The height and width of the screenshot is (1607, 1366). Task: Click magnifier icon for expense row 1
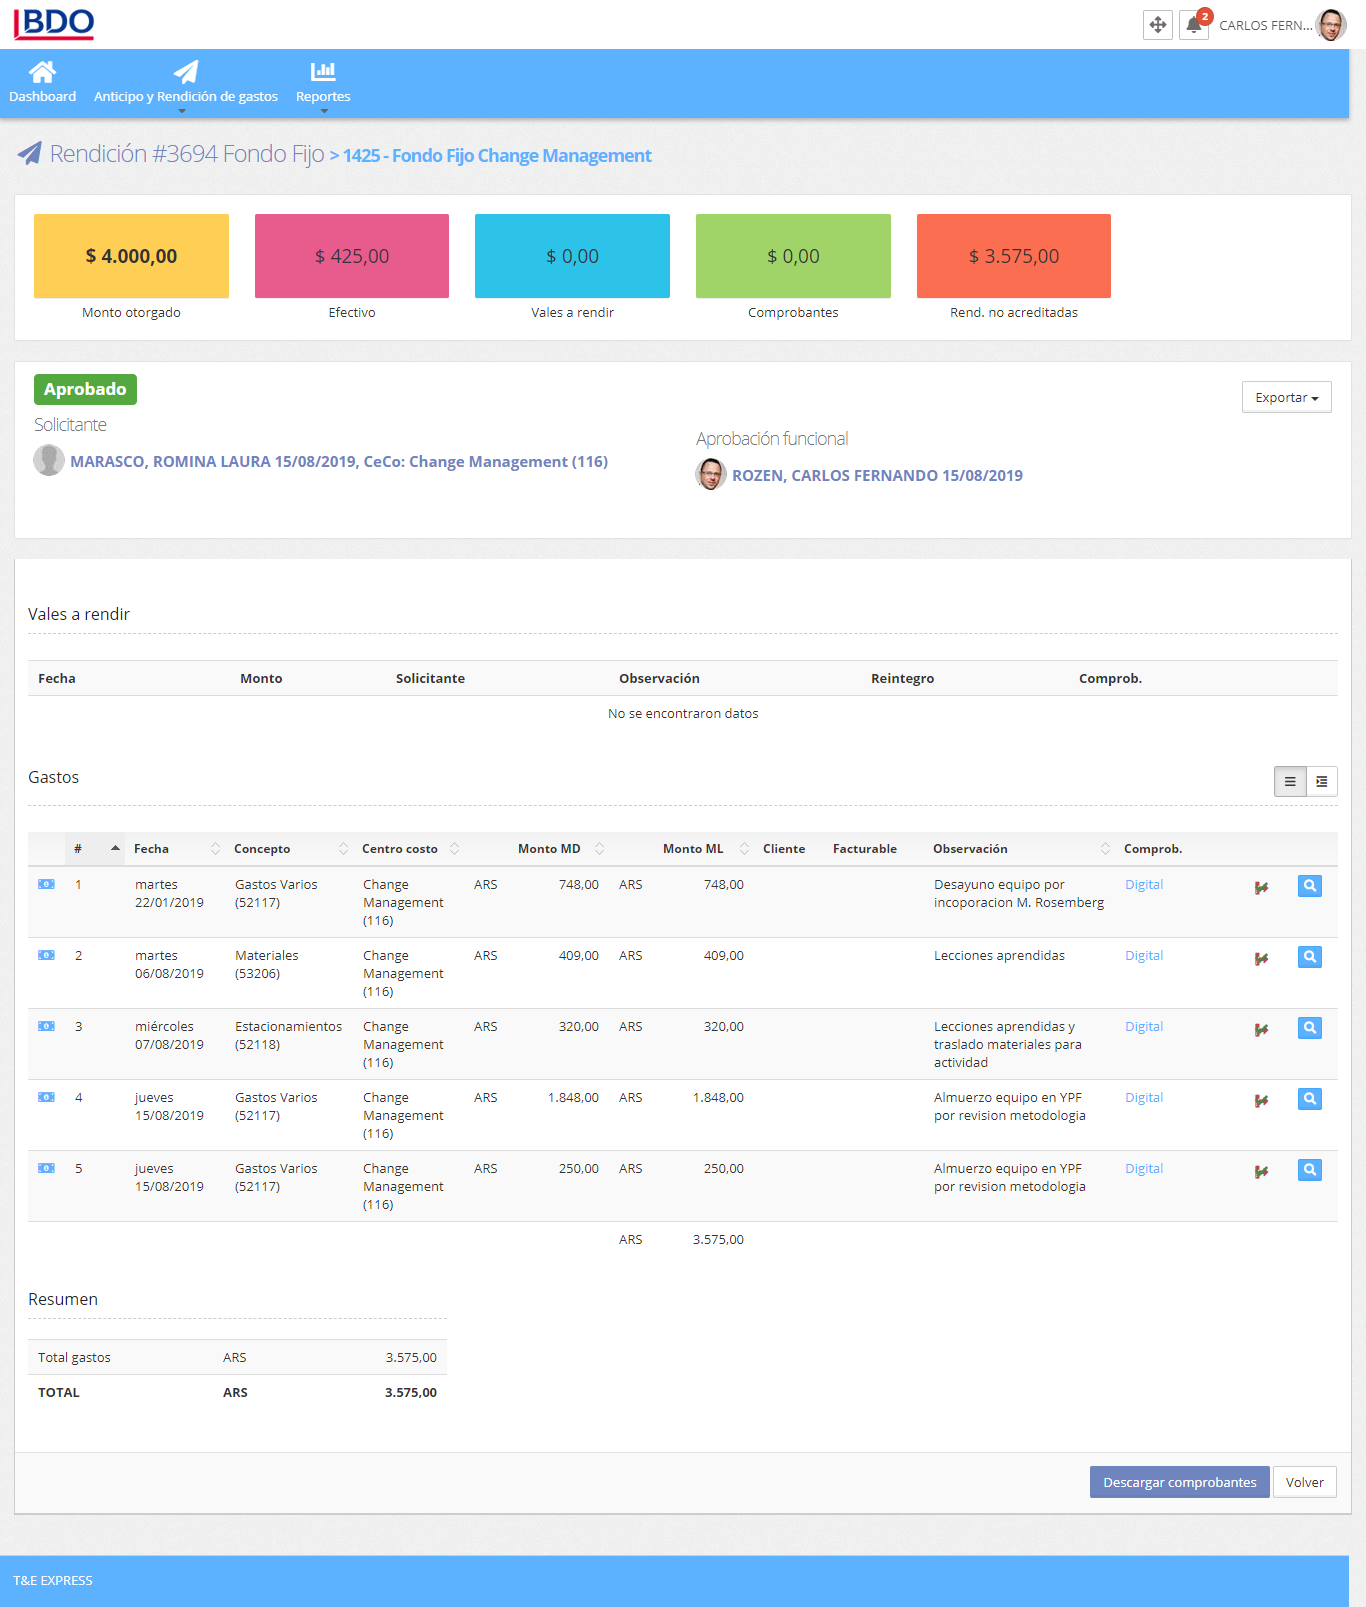pos(1309,886)
